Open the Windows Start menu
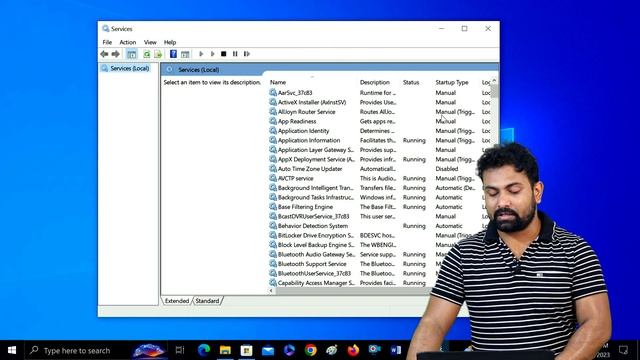 (12, 350)
